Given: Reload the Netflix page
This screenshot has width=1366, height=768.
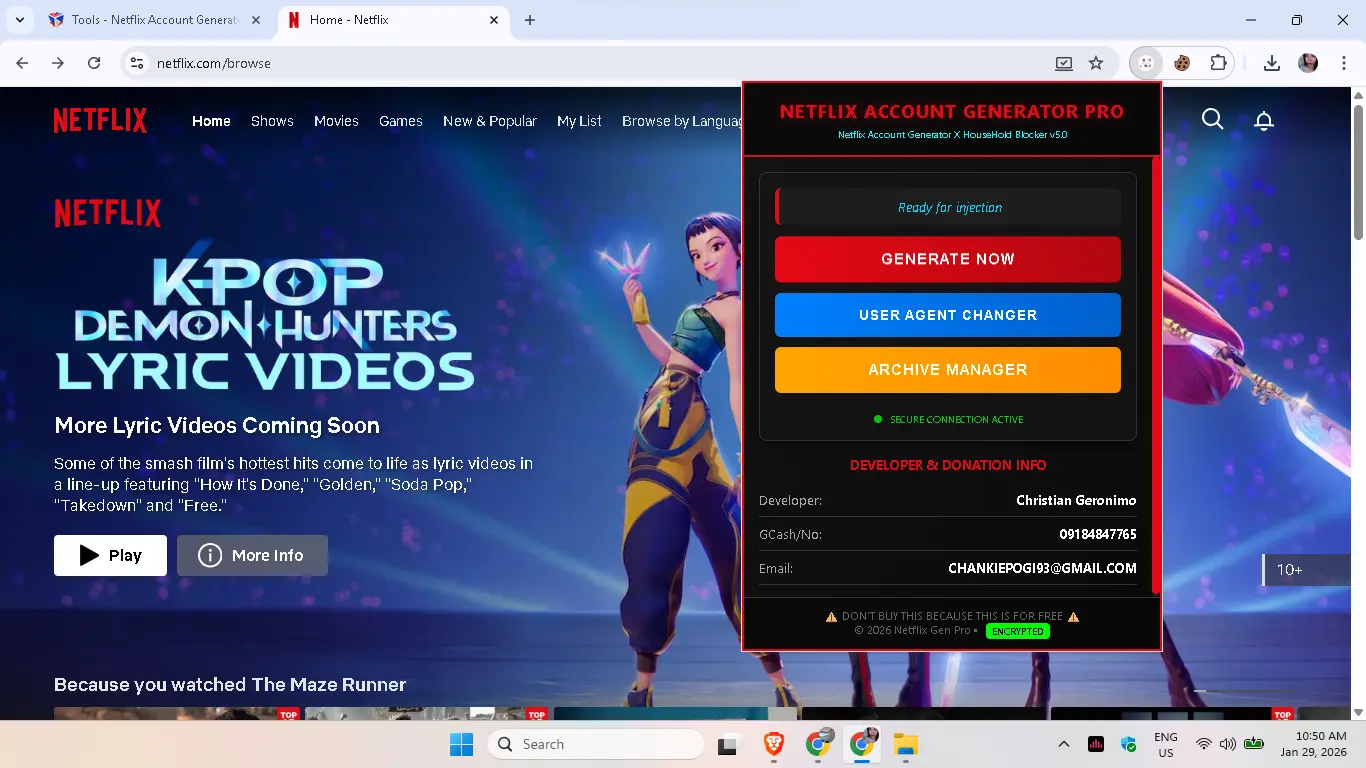Looking at the screenshot, I should (94, 63).
